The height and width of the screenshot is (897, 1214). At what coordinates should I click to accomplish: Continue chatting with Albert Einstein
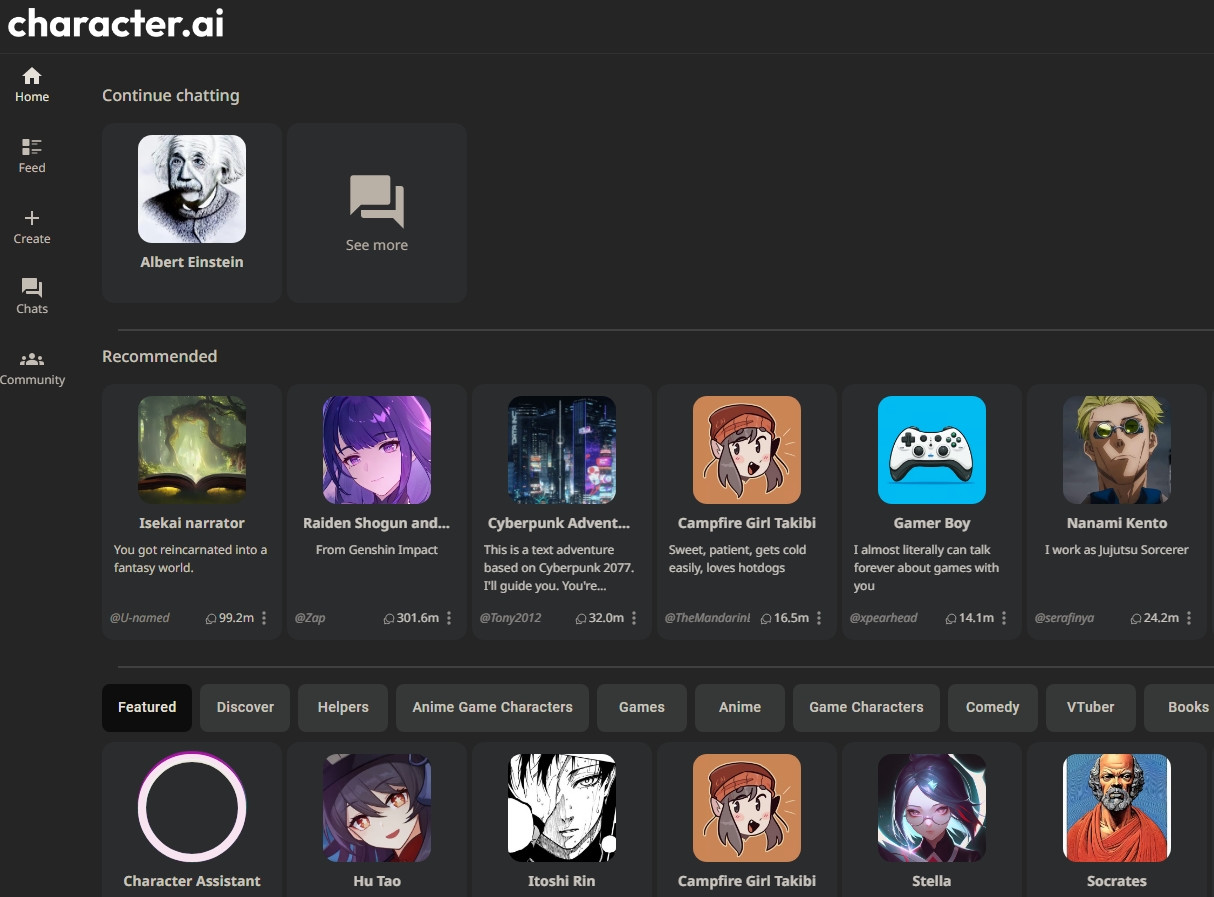click(x=192, y=190)
